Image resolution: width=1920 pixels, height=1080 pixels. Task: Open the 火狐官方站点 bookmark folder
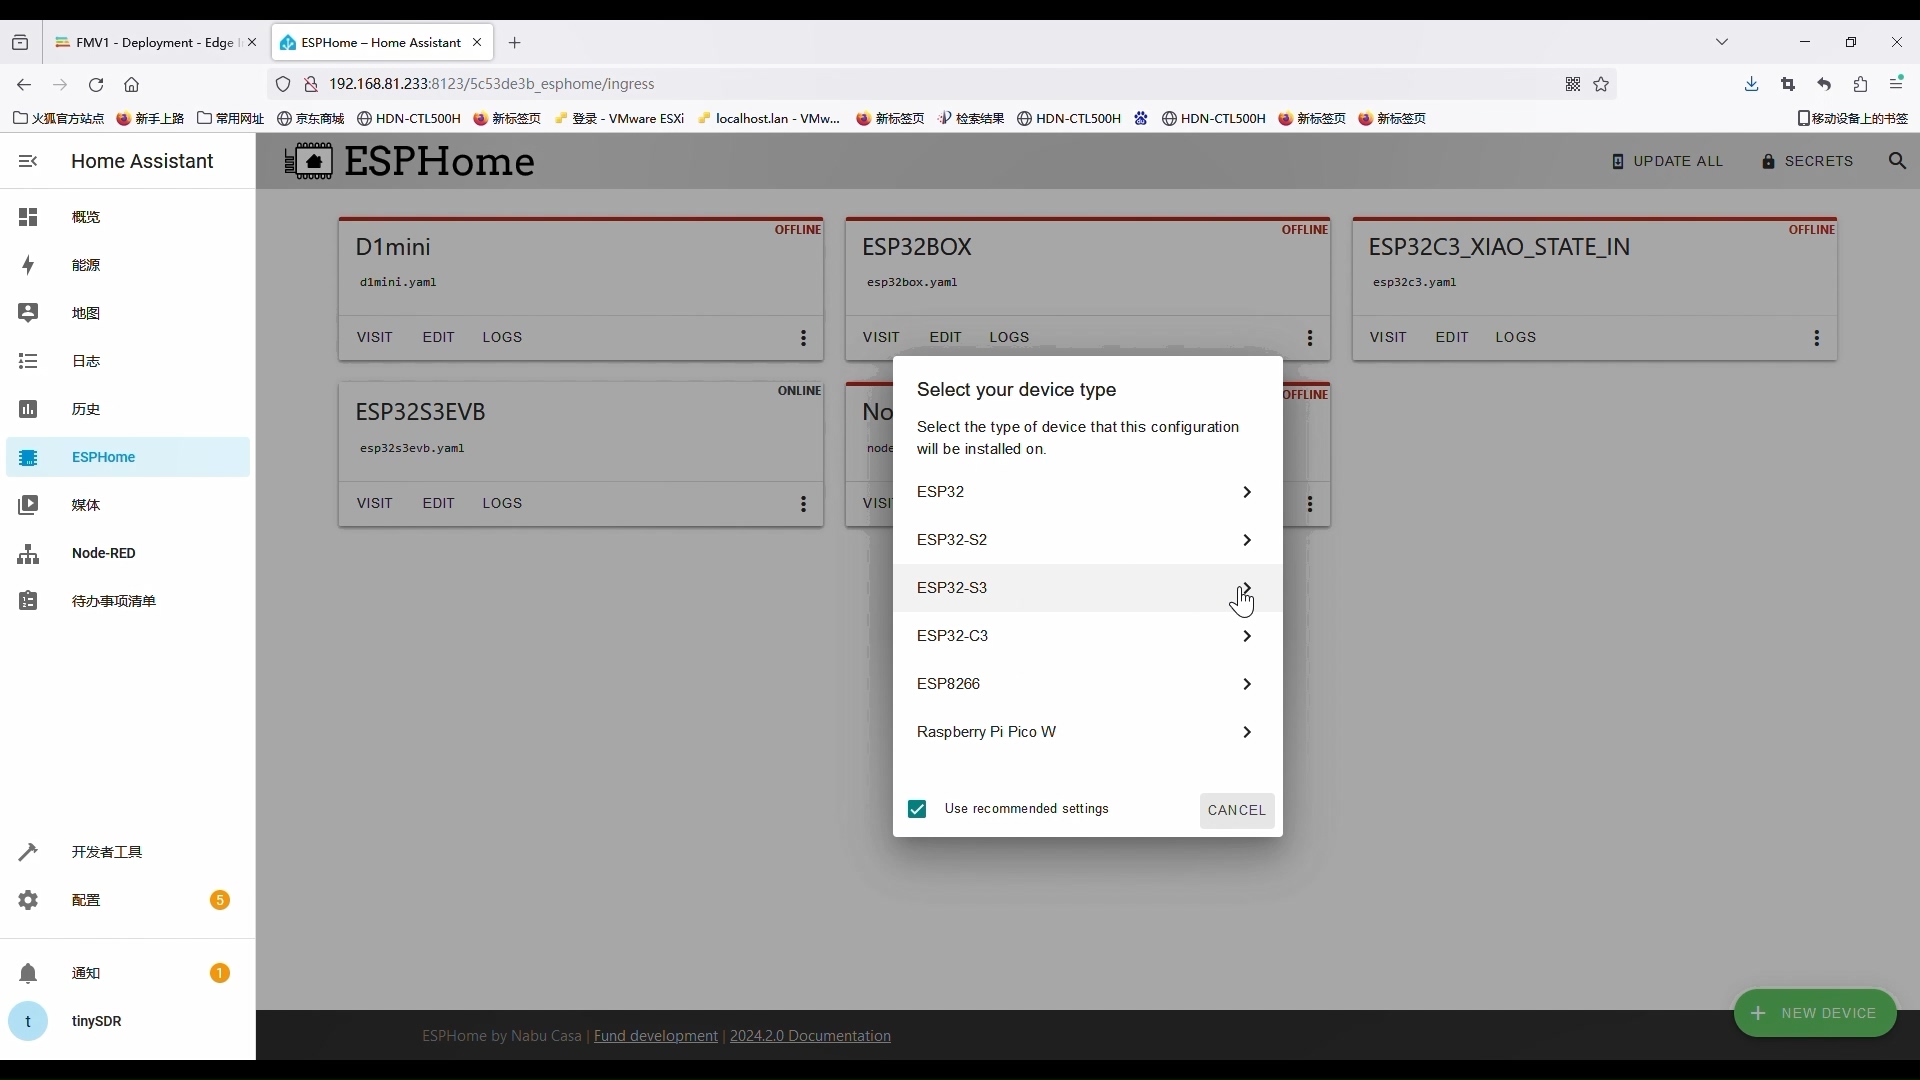click(59, 118)
